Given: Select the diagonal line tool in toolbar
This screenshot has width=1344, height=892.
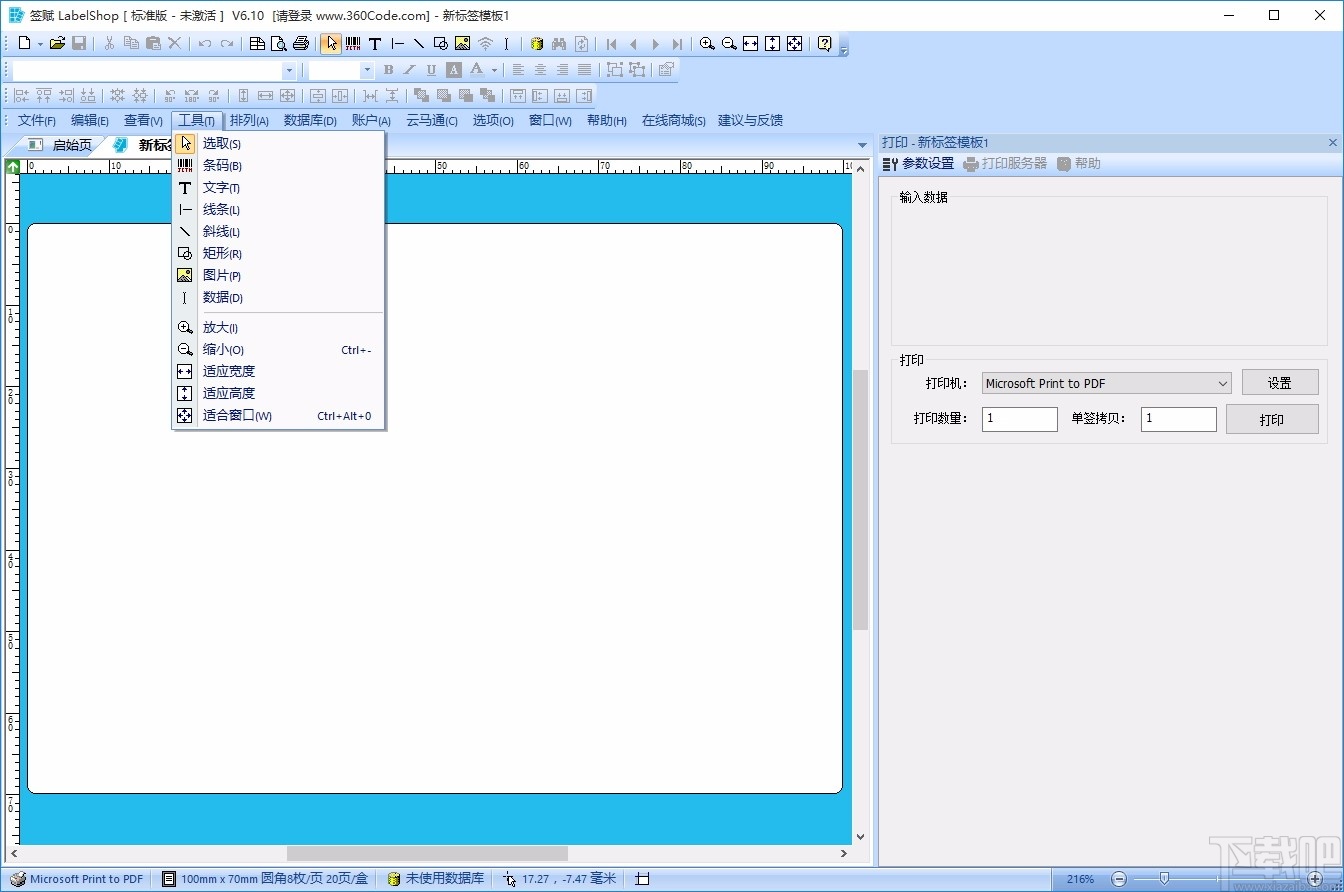Looking at the screenshot, I should coord(419,43).
